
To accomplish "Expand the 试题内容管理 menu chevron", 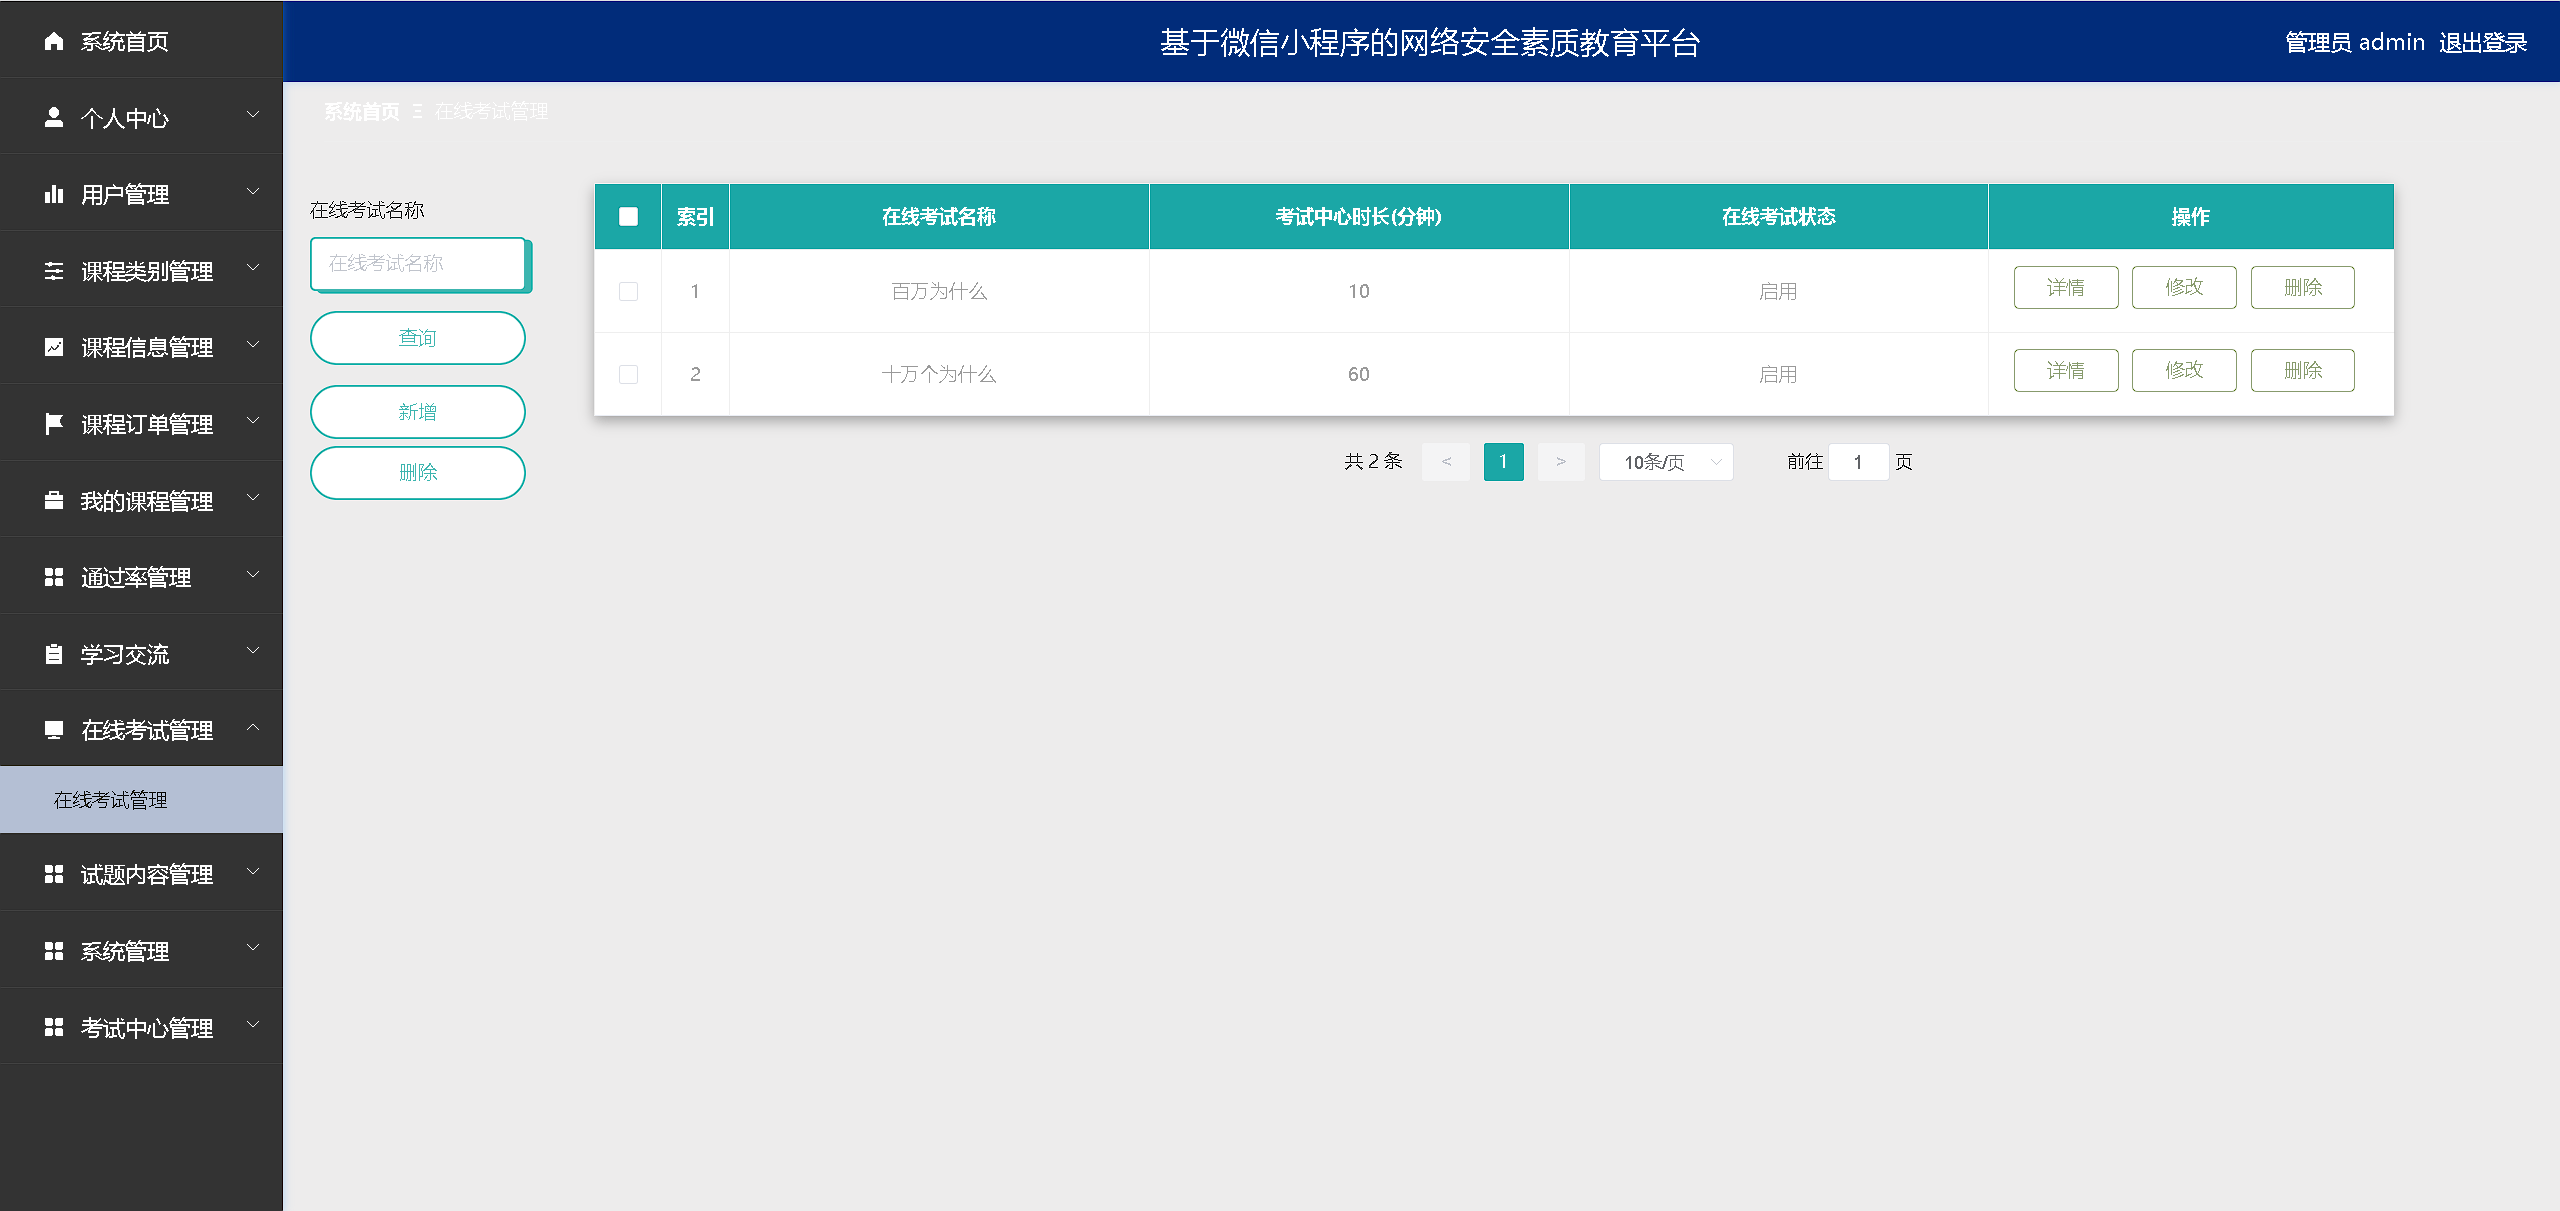I will (x=253, y=873).
